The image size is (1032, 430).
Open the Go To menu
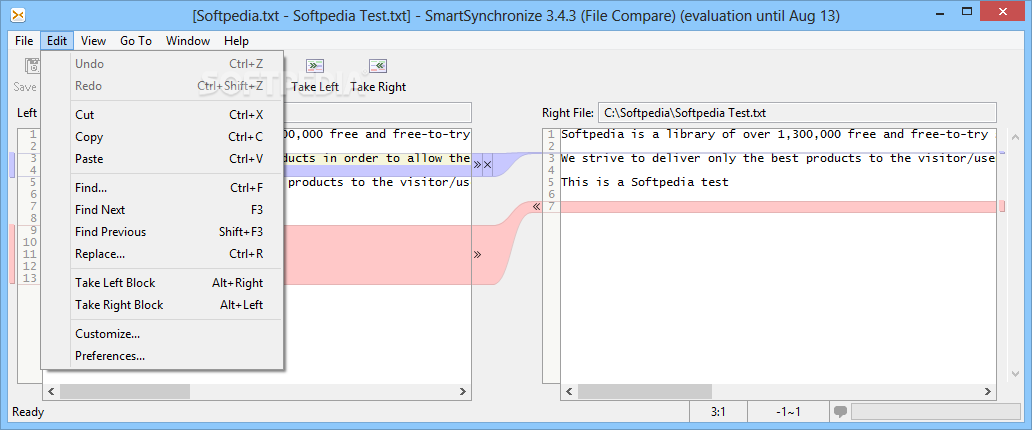point(136,41)
